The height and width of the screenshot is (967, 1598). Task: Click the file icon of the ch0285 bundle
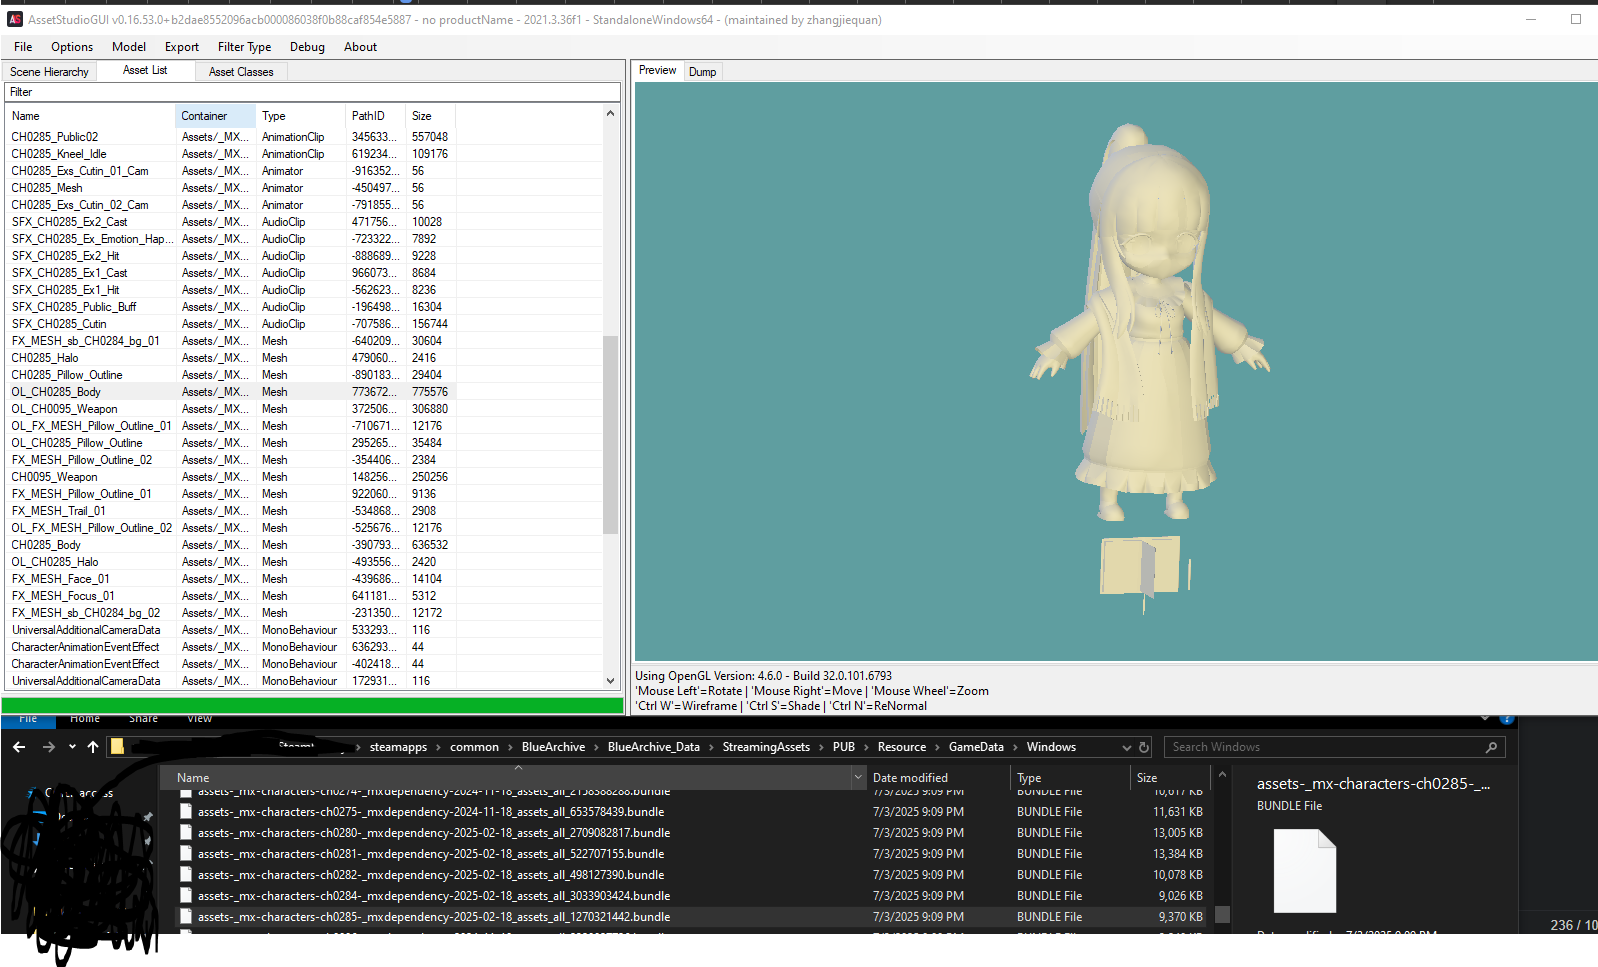point(186,917)
